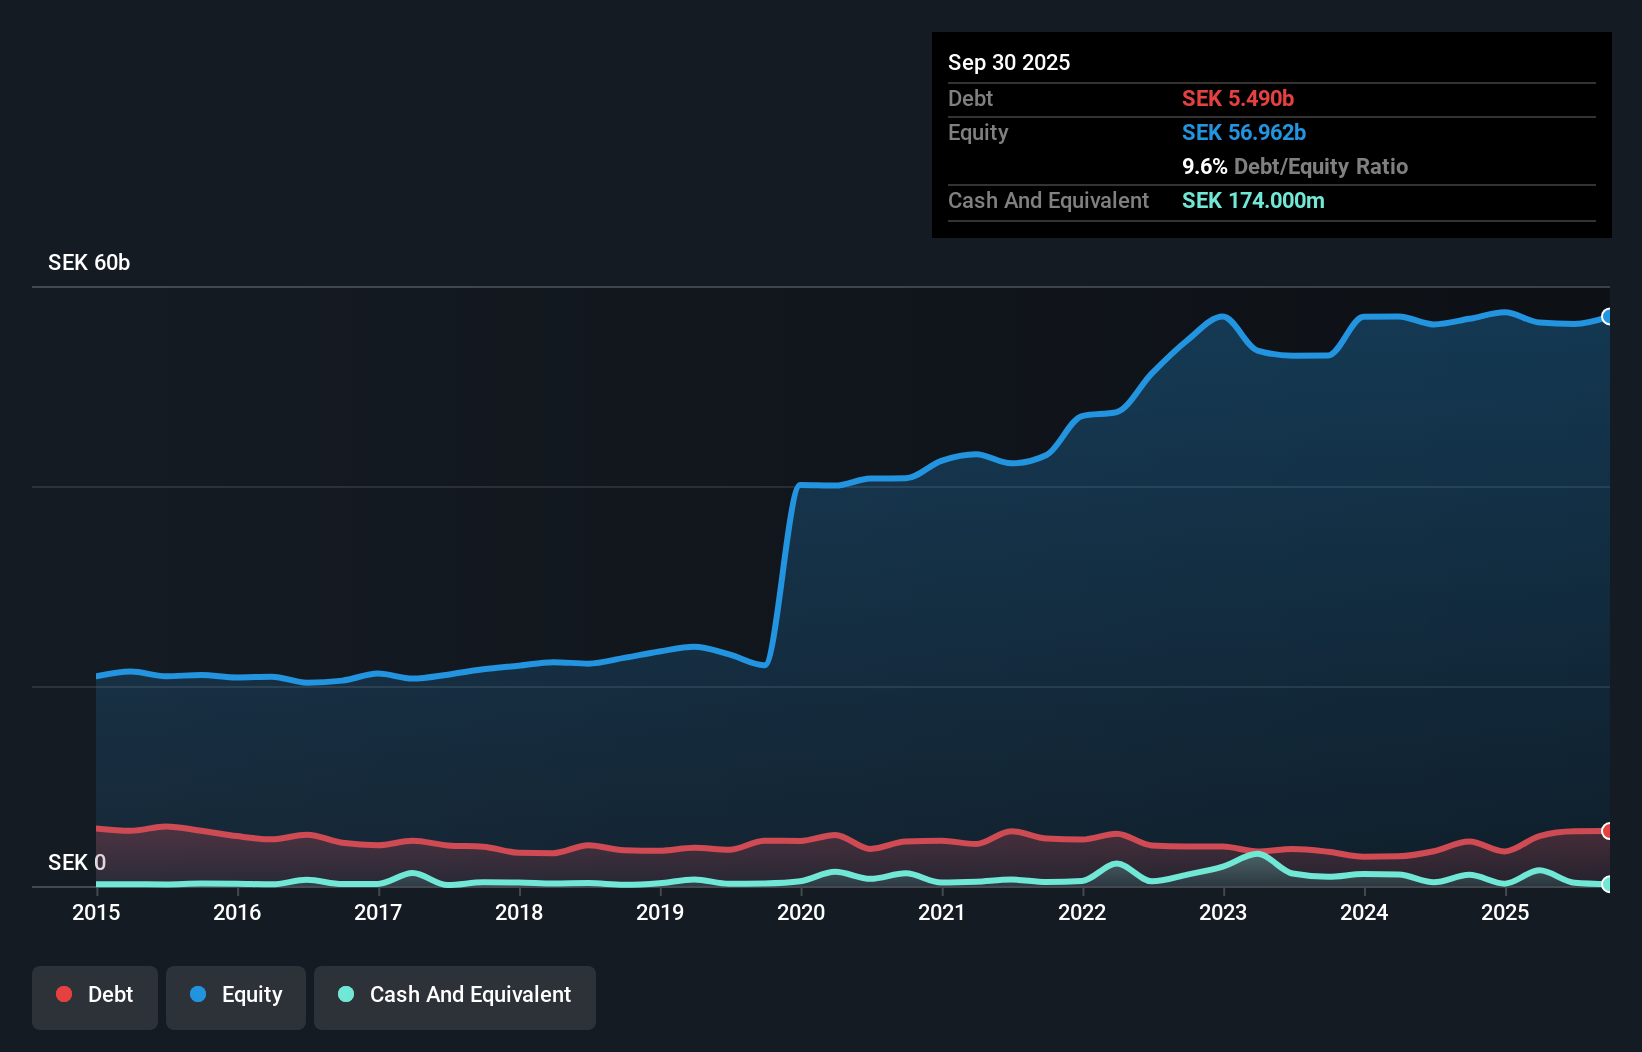The height and width of the screenshot is (1052, 1642).
Task: Click the teal dot in Cash And Equivalent legend
Action: (344, 994)
